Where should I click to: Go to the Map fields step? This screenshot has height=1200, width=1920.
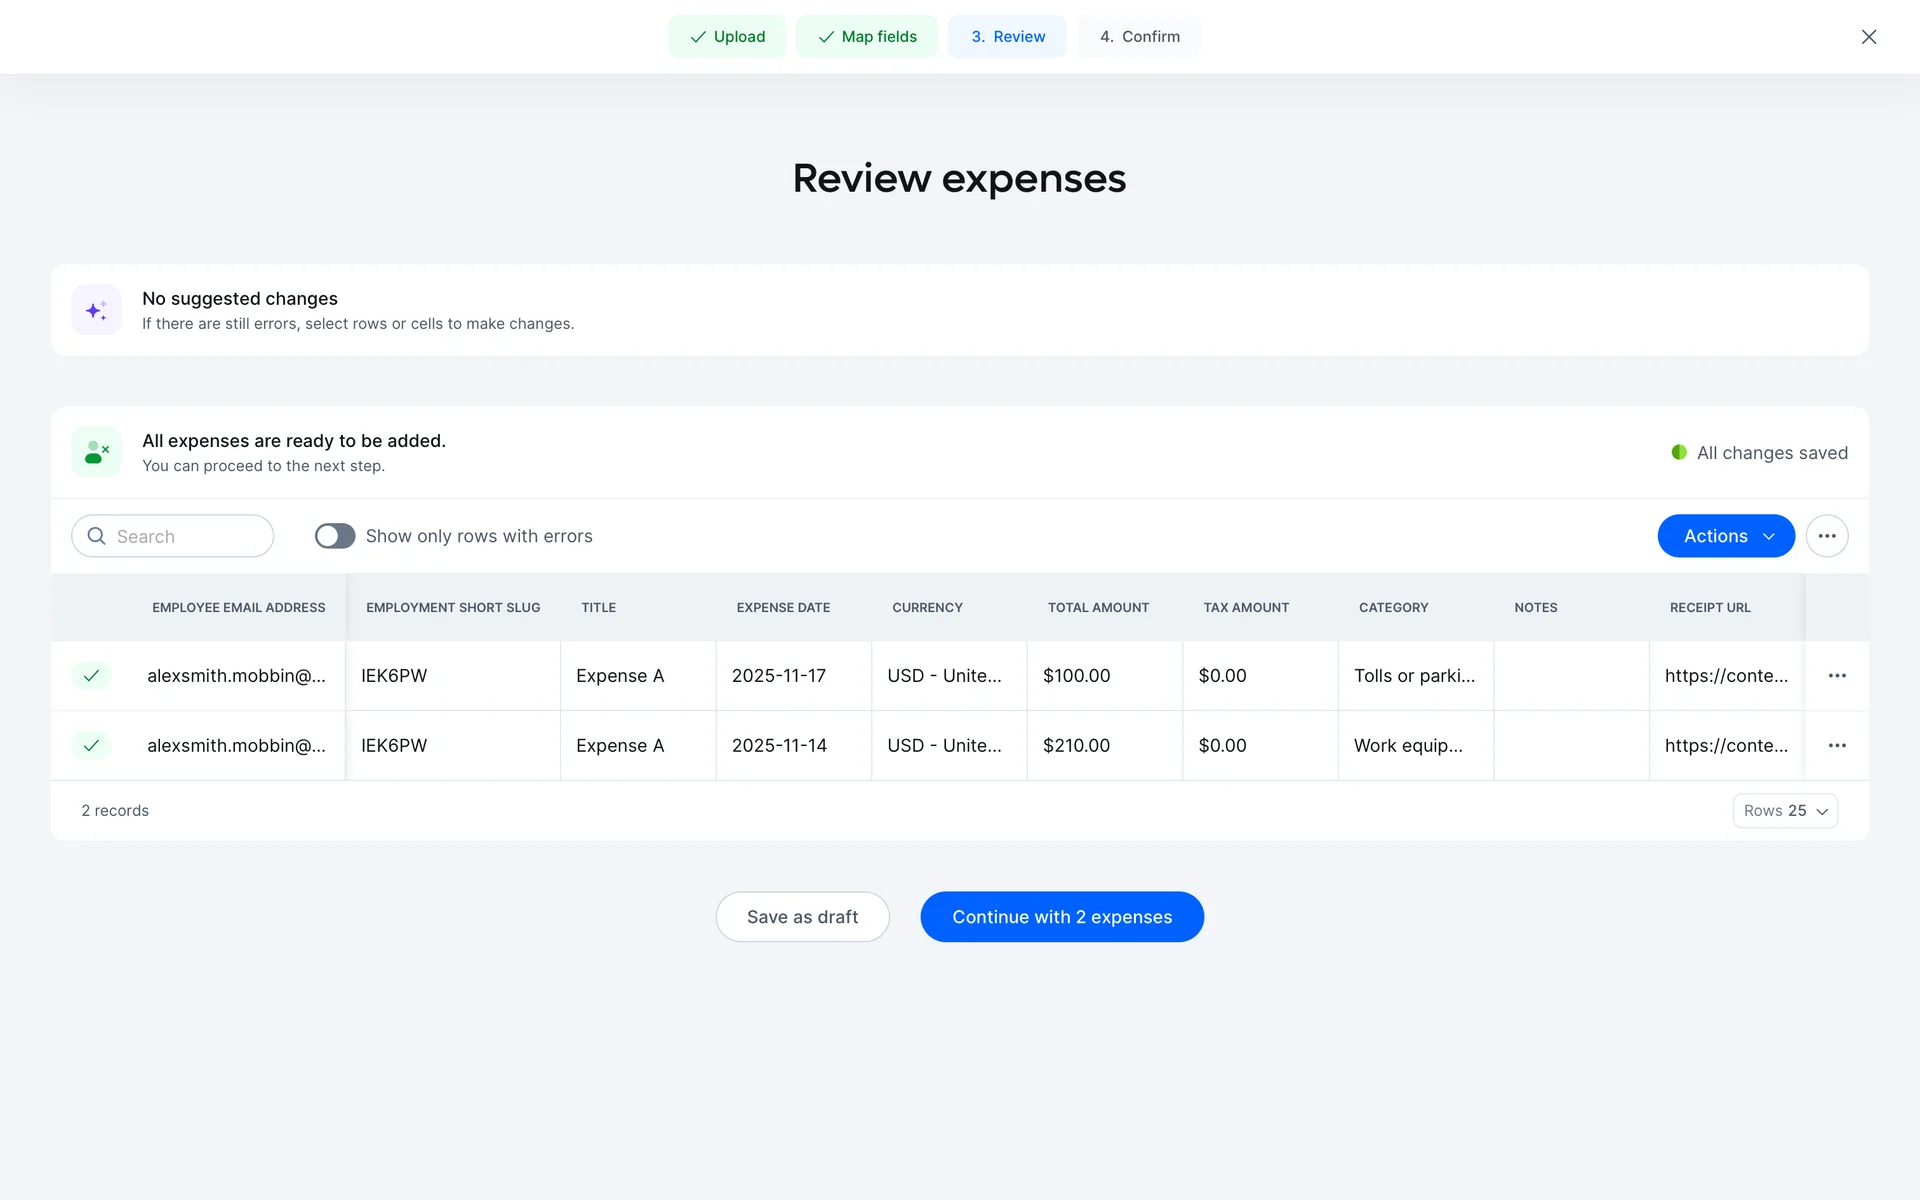tap(867, 37)
